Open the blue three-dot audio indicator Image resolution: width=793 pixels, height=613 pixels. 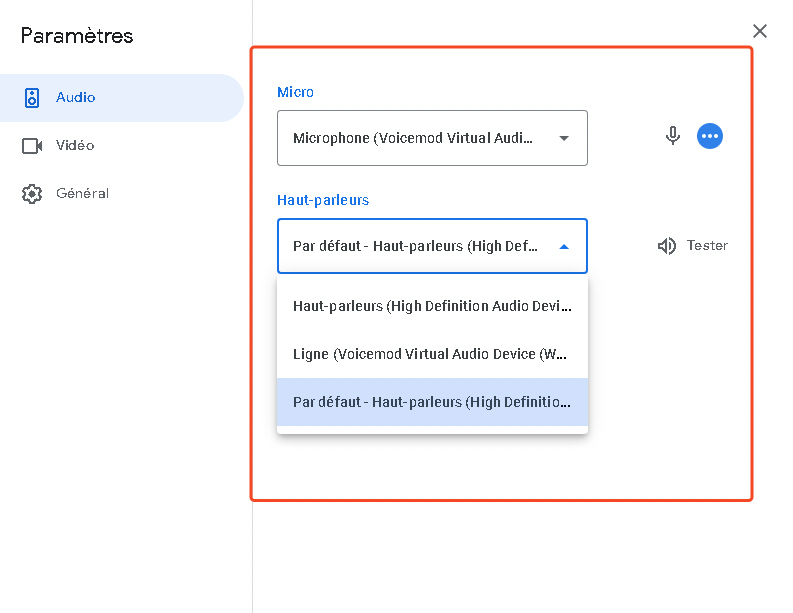(710, 137)
